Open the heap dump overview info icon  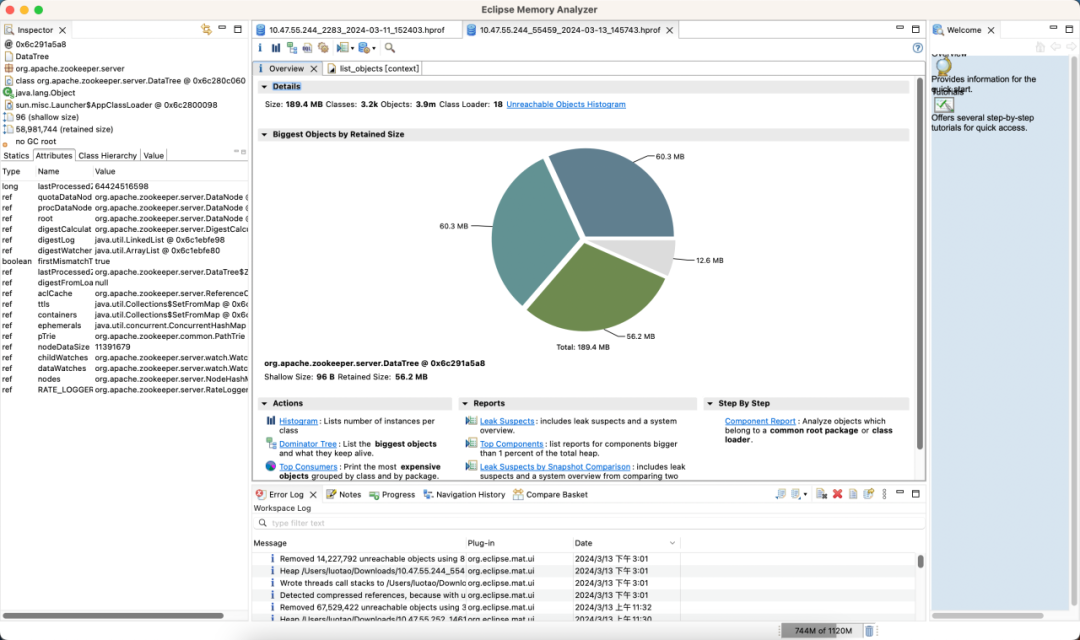click(260, 48)
